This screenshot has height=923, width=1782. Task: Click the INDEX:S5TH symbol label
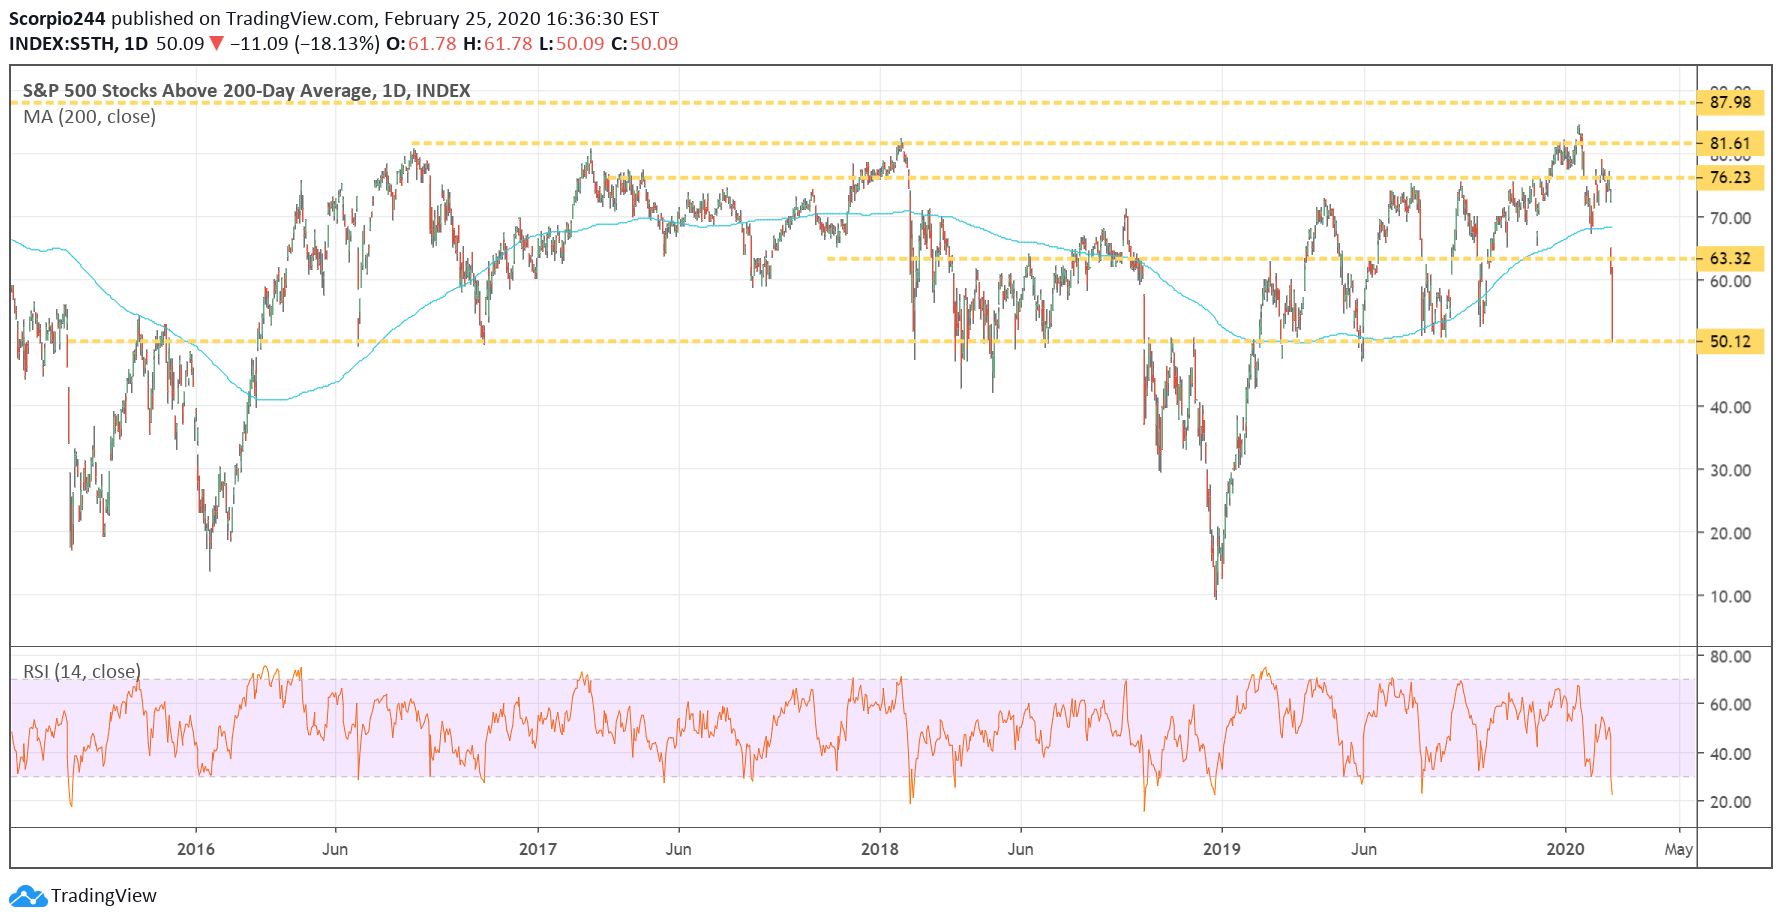coord(62,43)
